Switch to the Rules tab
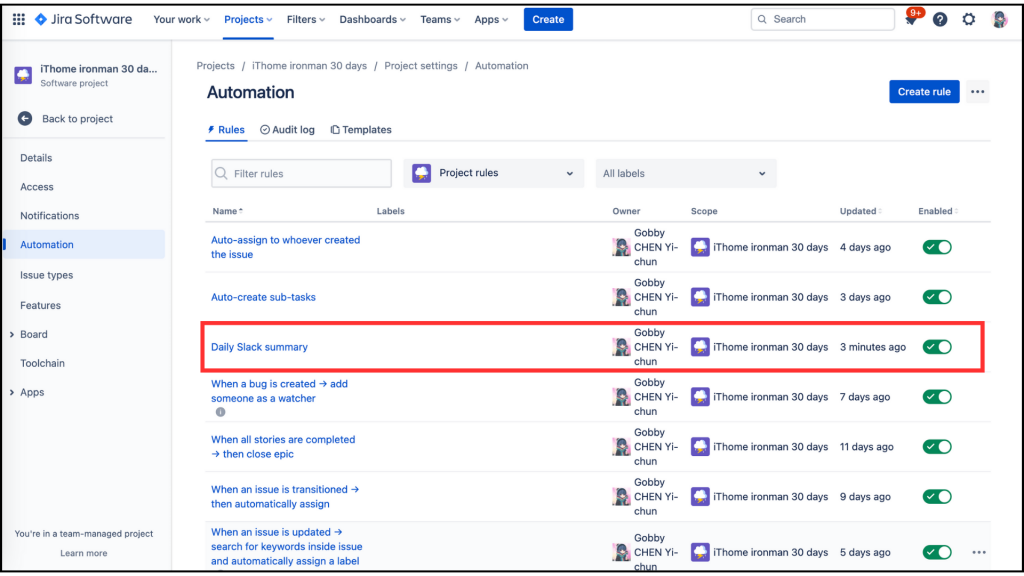This screenshot has width=1024, height=576. tap(226, 130)
